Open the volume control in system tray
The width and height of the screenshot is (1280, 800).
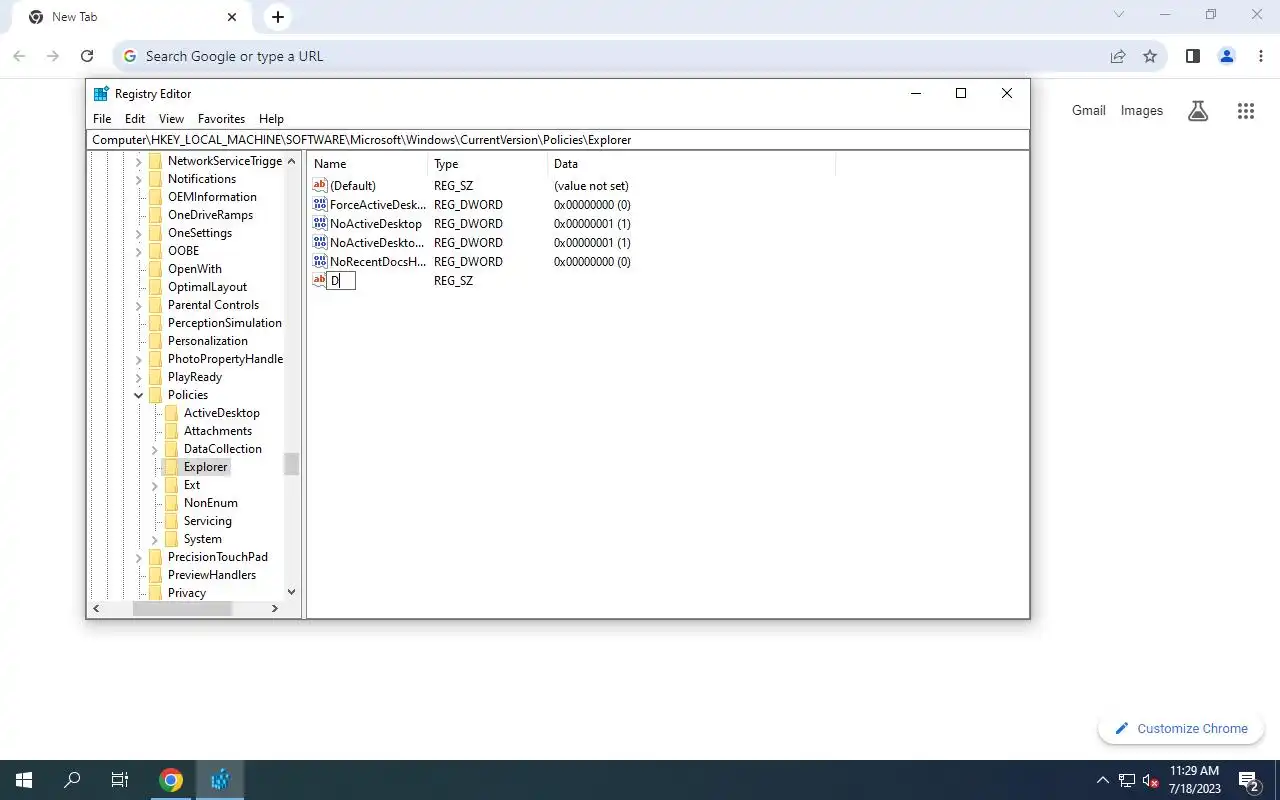[x=1151, y=780]
